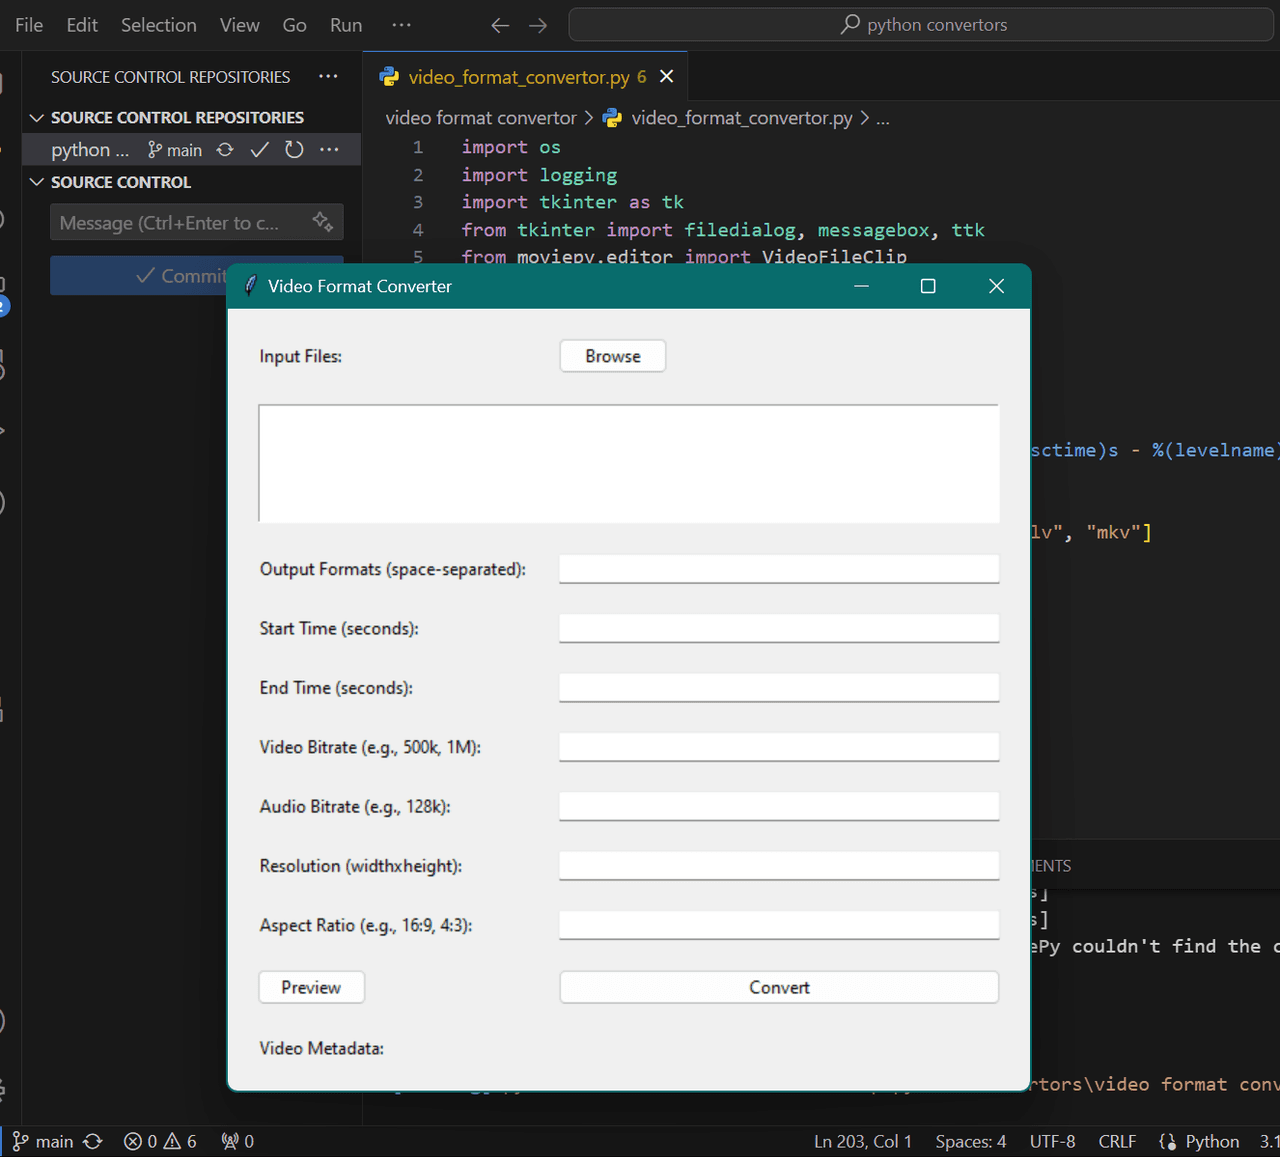Image resolution: width=1280 pixels, height=1157 pixels.
Task: Collapse the Source Control Repositories section
Action: coord(37,118)
